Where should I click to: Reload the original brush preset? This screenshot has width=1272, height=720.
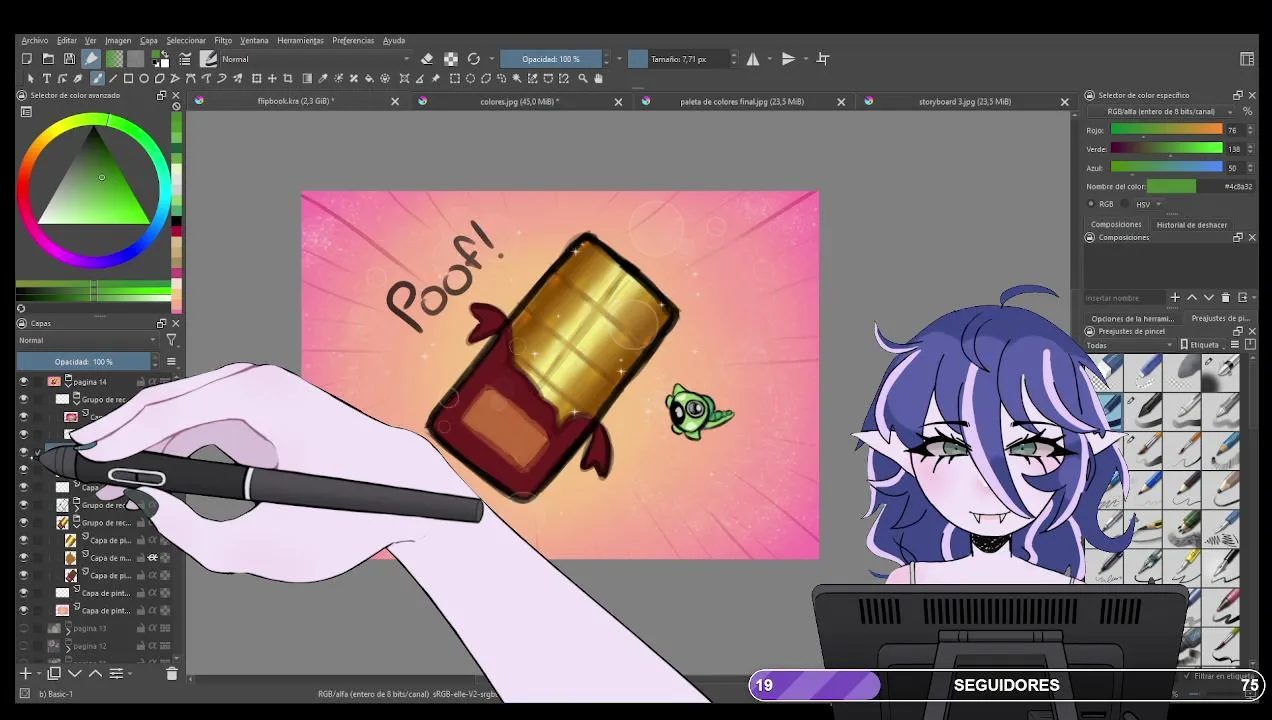(x=474, y=59)
